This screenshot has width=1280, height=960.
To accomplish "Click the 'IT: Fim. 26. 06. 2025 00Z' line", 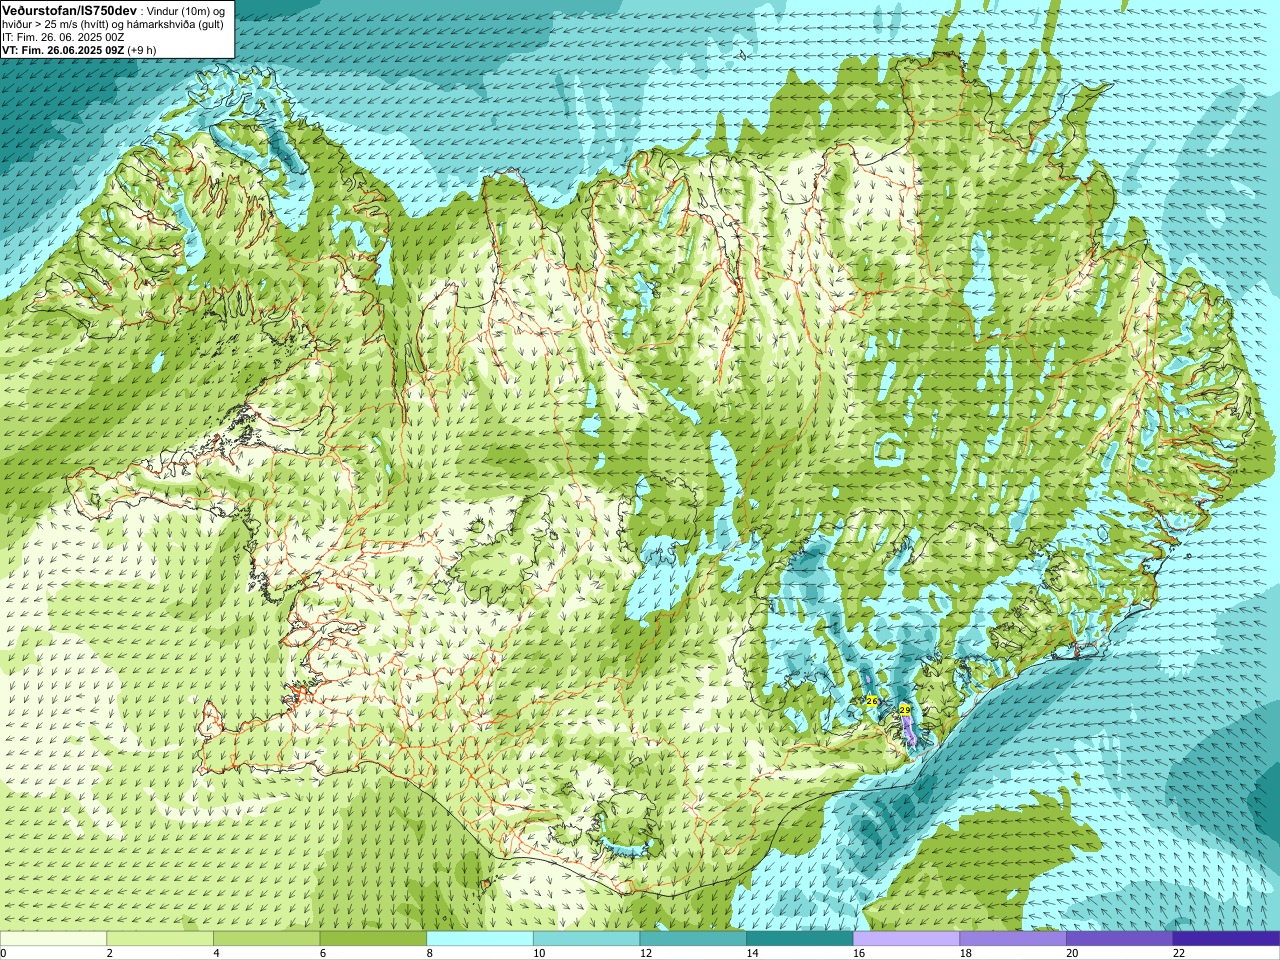I will coord(63,37).
